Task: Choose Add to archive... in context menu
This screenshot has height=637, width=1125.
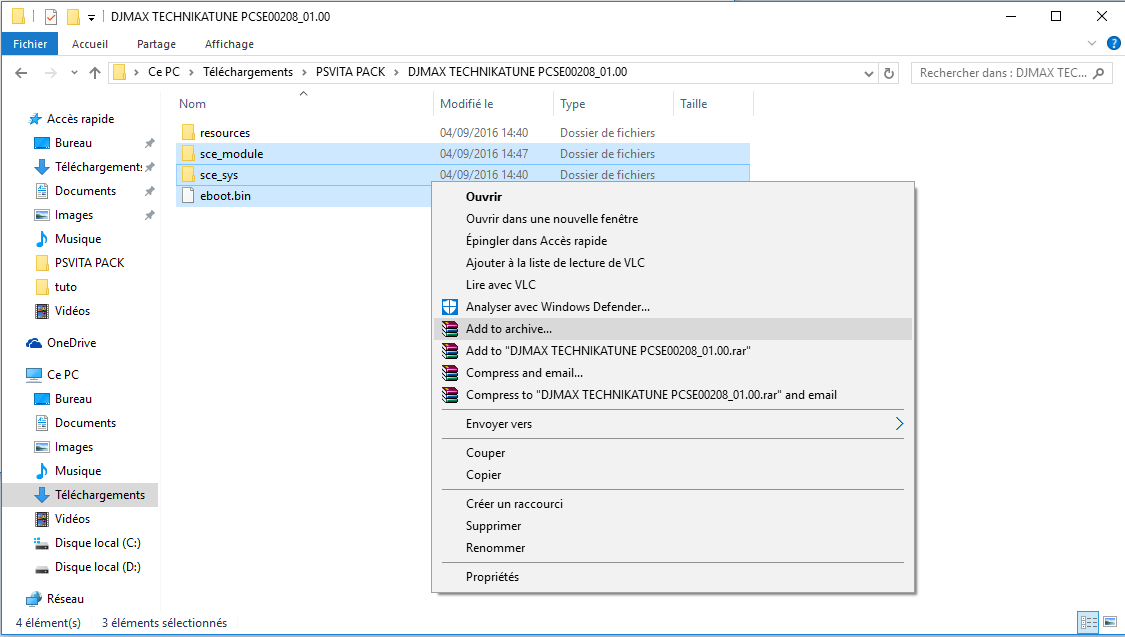Action: pos(673,329)
